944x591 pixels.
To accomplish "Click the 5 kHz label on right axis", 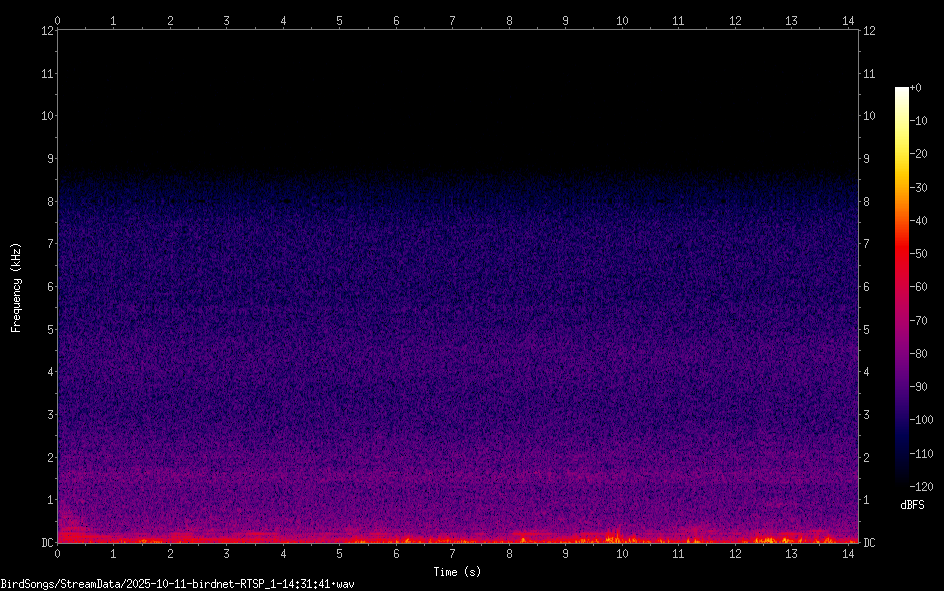I will pyautogui.click(x=867, y=330).
